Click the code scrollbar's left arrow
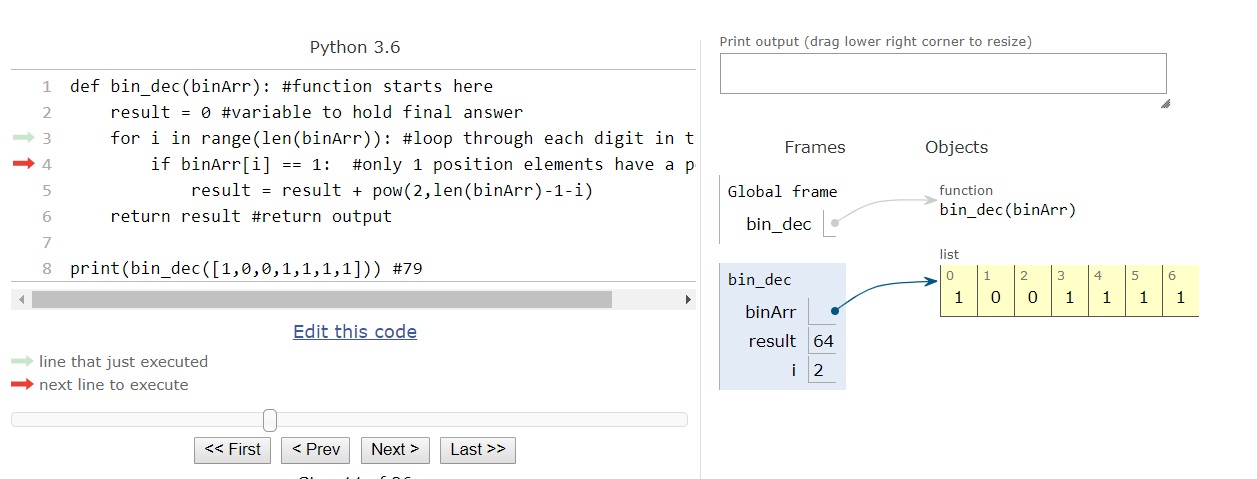Image resolution: width=1257 pixels, height=479 pixels. 19,300
